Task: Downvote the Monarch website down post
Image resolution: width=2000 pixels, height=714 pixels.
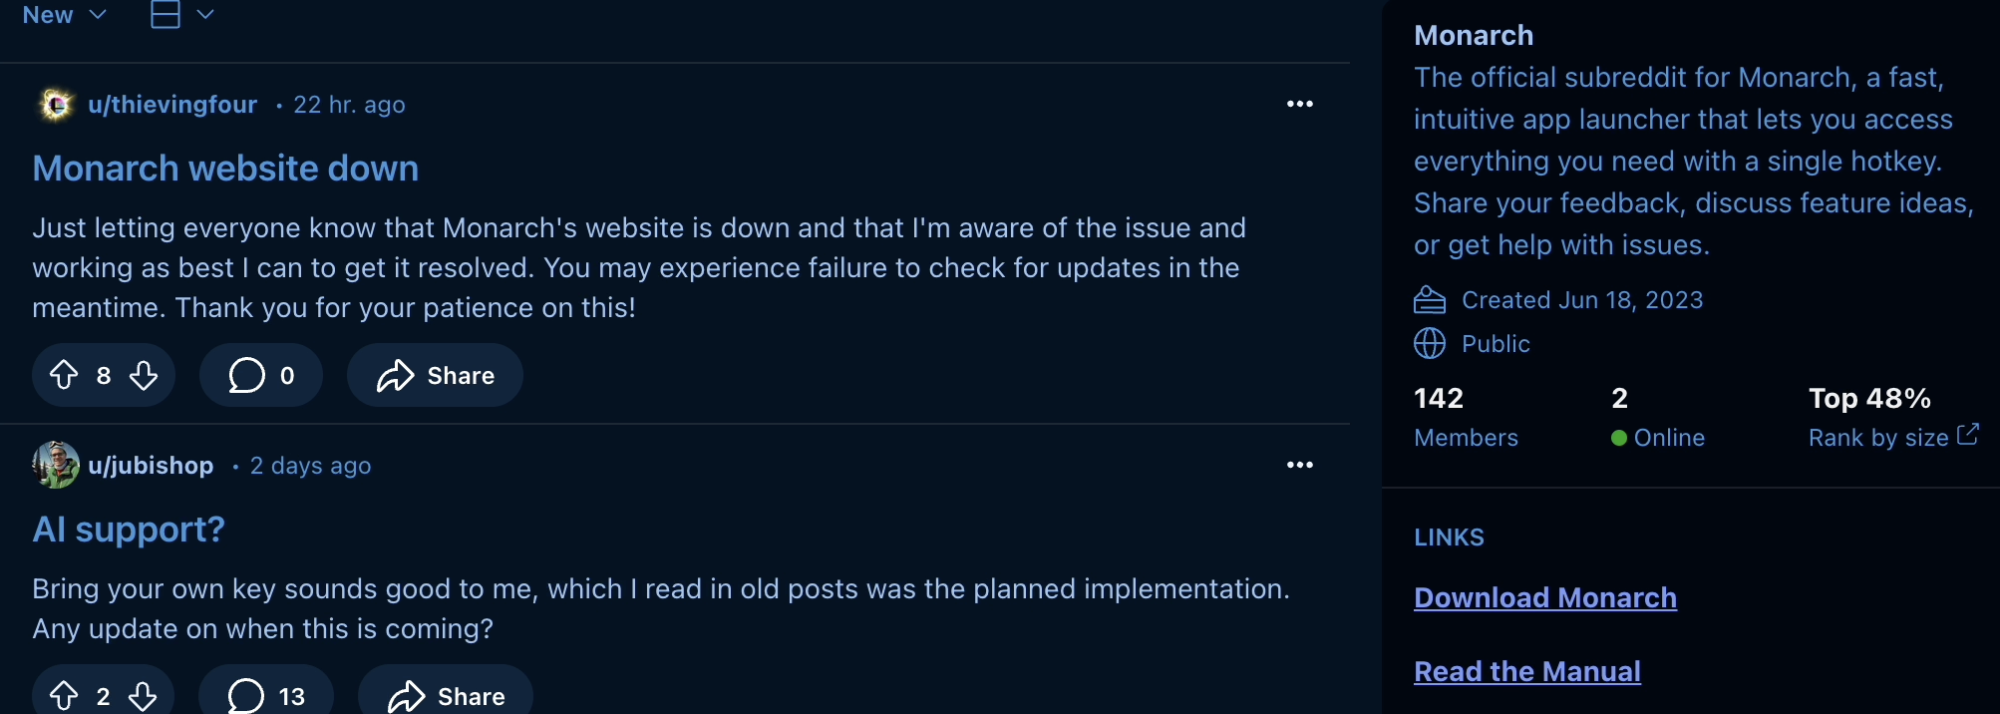Action: [x=144, y=375]
